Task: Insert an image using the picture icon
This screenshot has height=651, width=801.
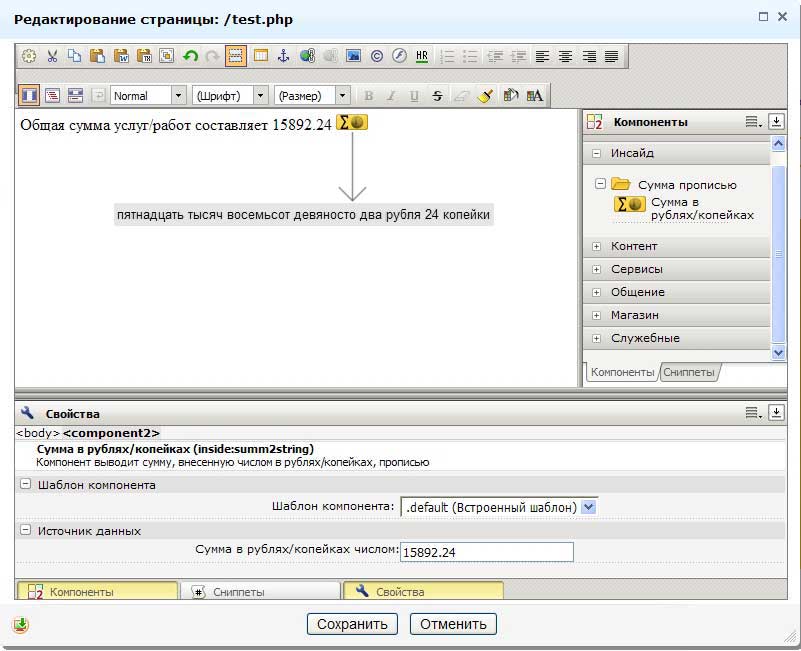Action: (353, 56)
